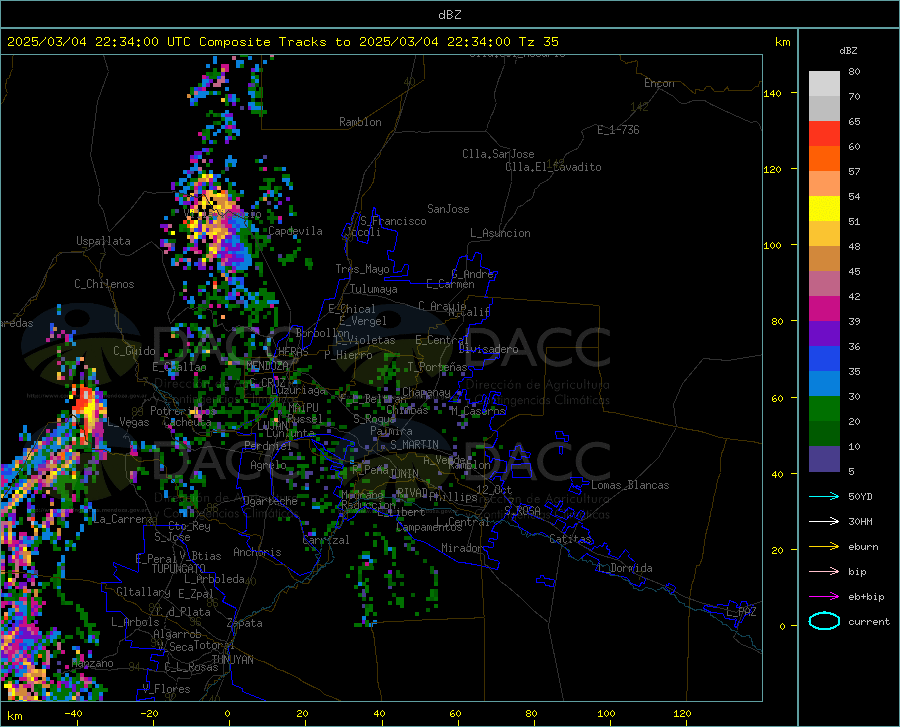The width and height of the screenshot is (900, 727).
Task: Pick the dark green 10-20 dBZ swatch
Action: pyautogui.click(x=824, y=434)
